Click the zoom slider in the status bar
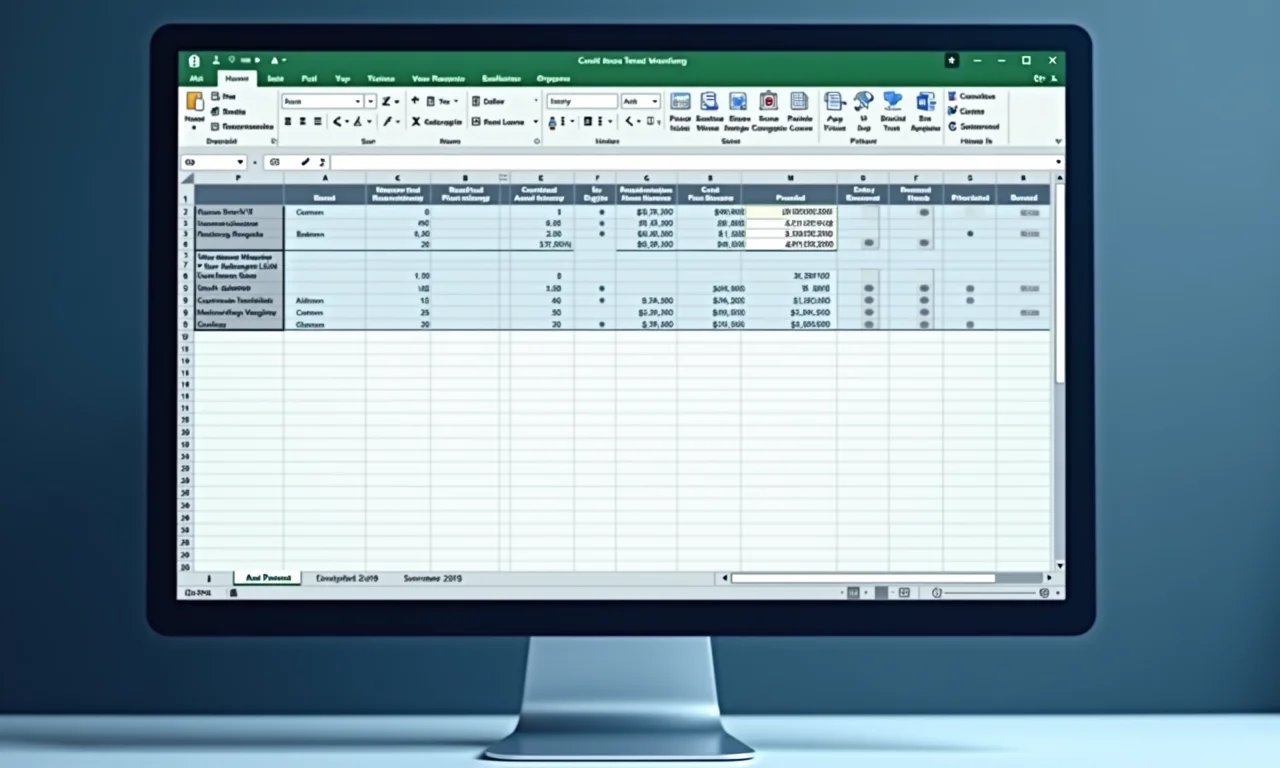The width and height of the screenshot is (1280, 768). tap(990, 593)
